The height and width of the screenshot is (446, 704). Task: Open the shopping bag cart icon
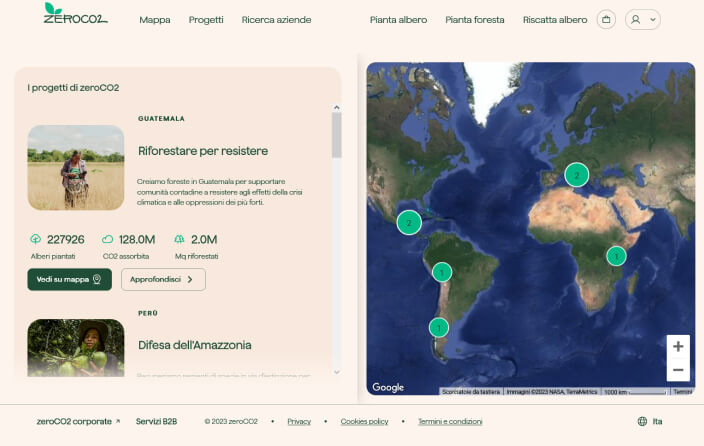coord(606,20)
